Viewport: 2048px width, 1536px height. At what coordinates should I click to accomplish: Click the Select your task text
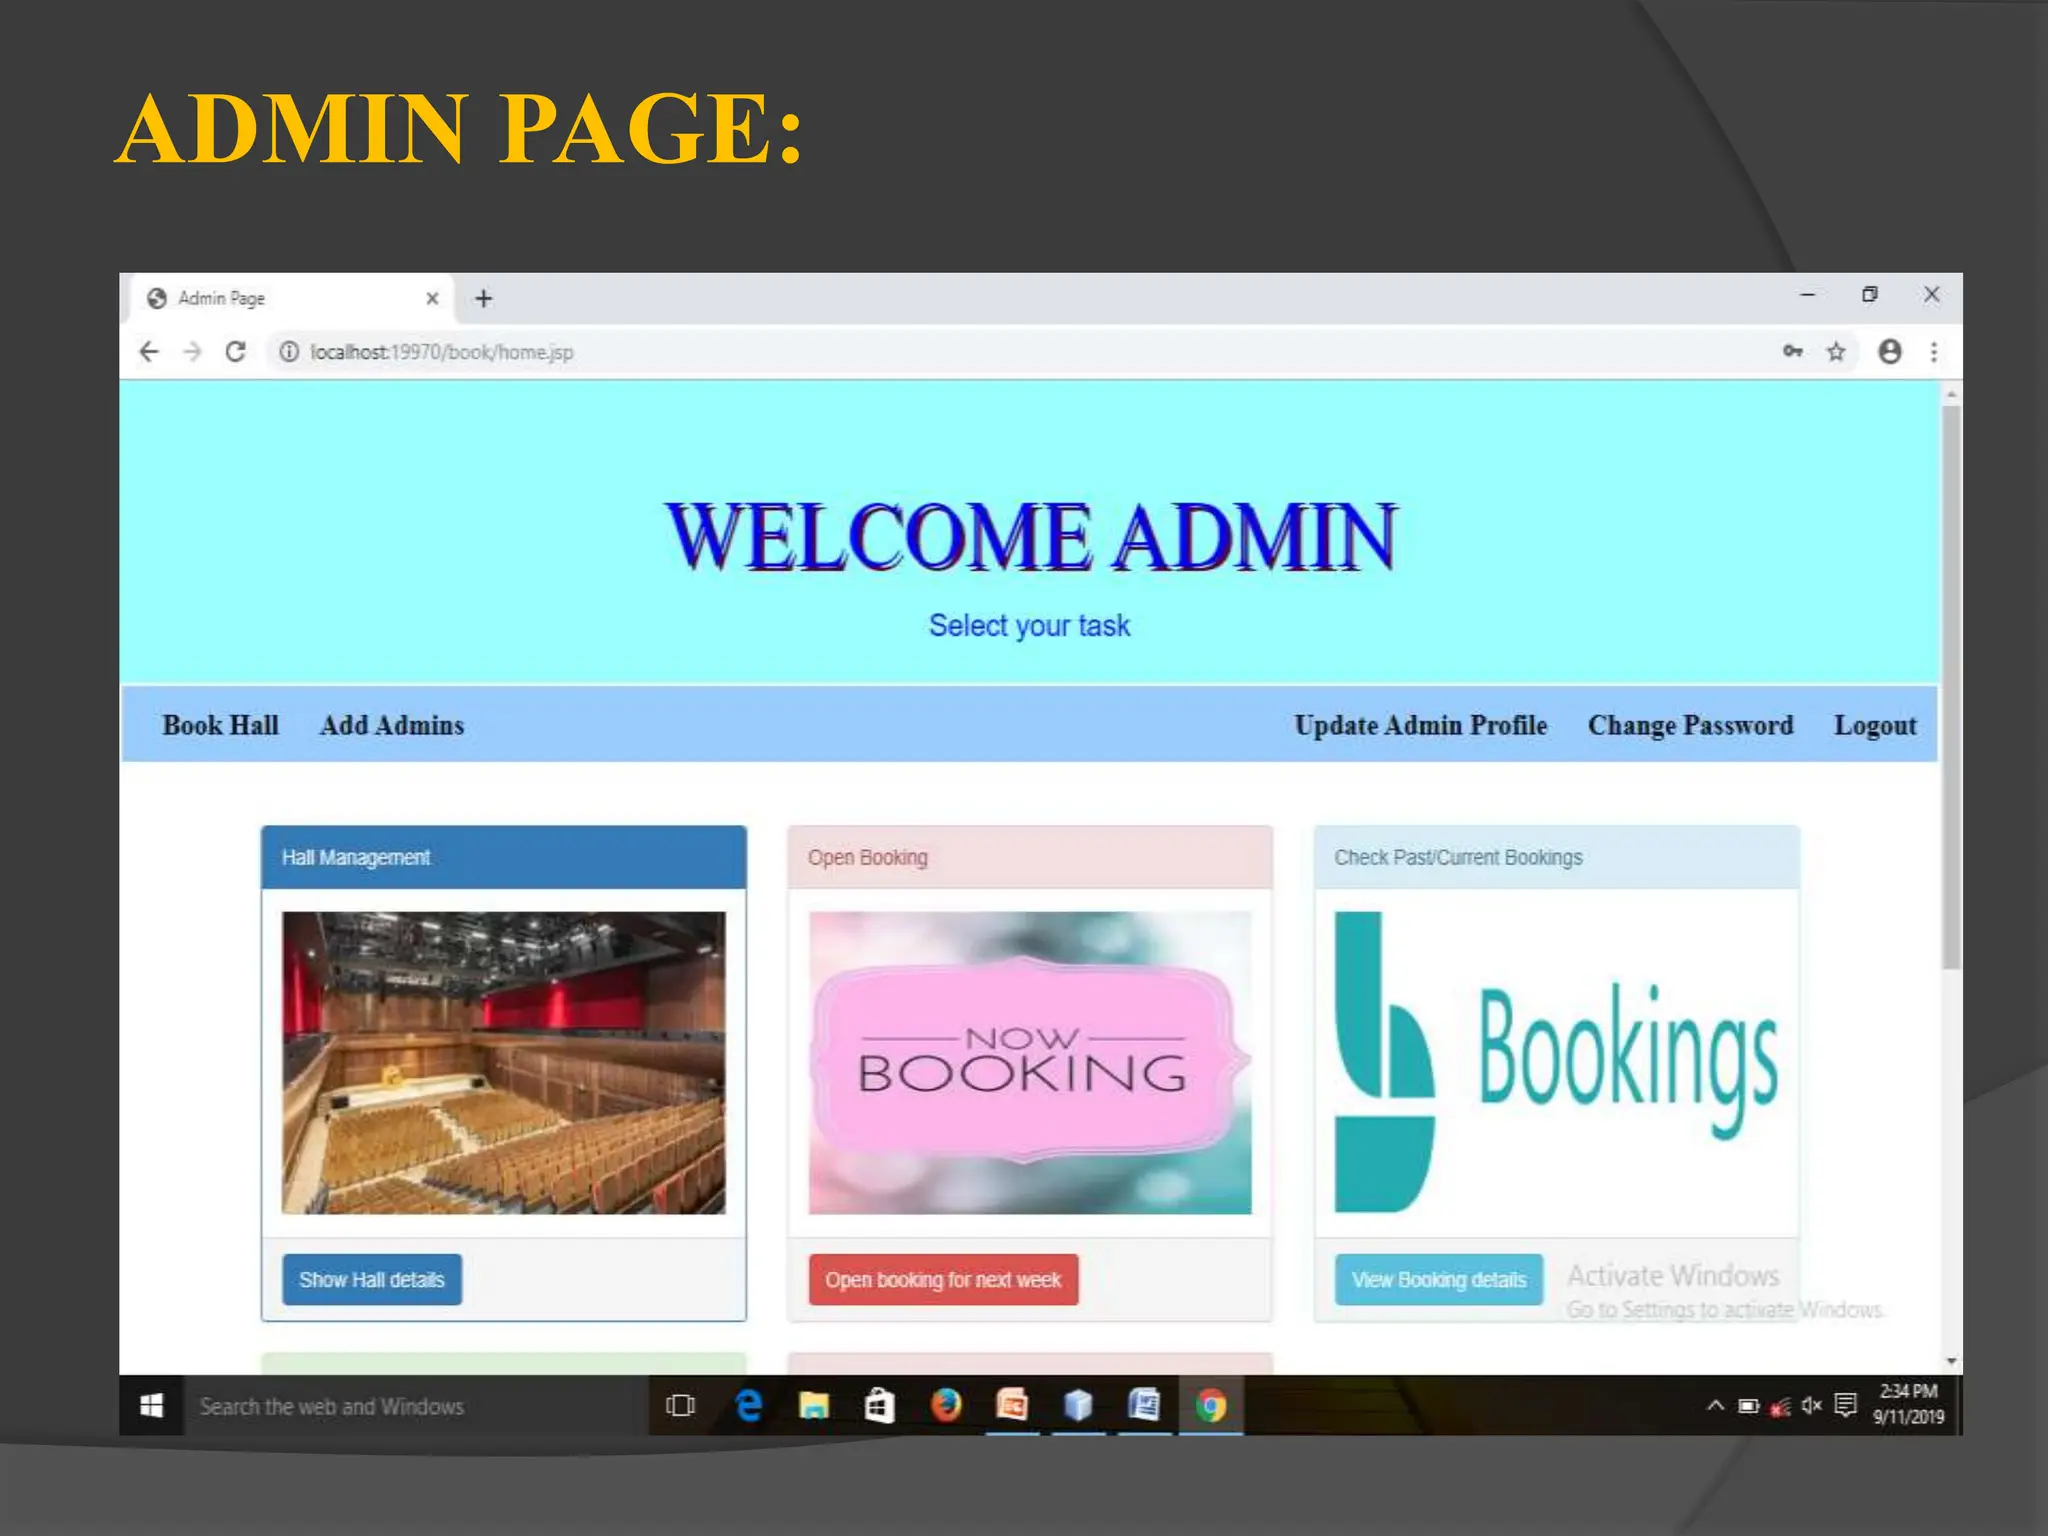(1029, 626)
